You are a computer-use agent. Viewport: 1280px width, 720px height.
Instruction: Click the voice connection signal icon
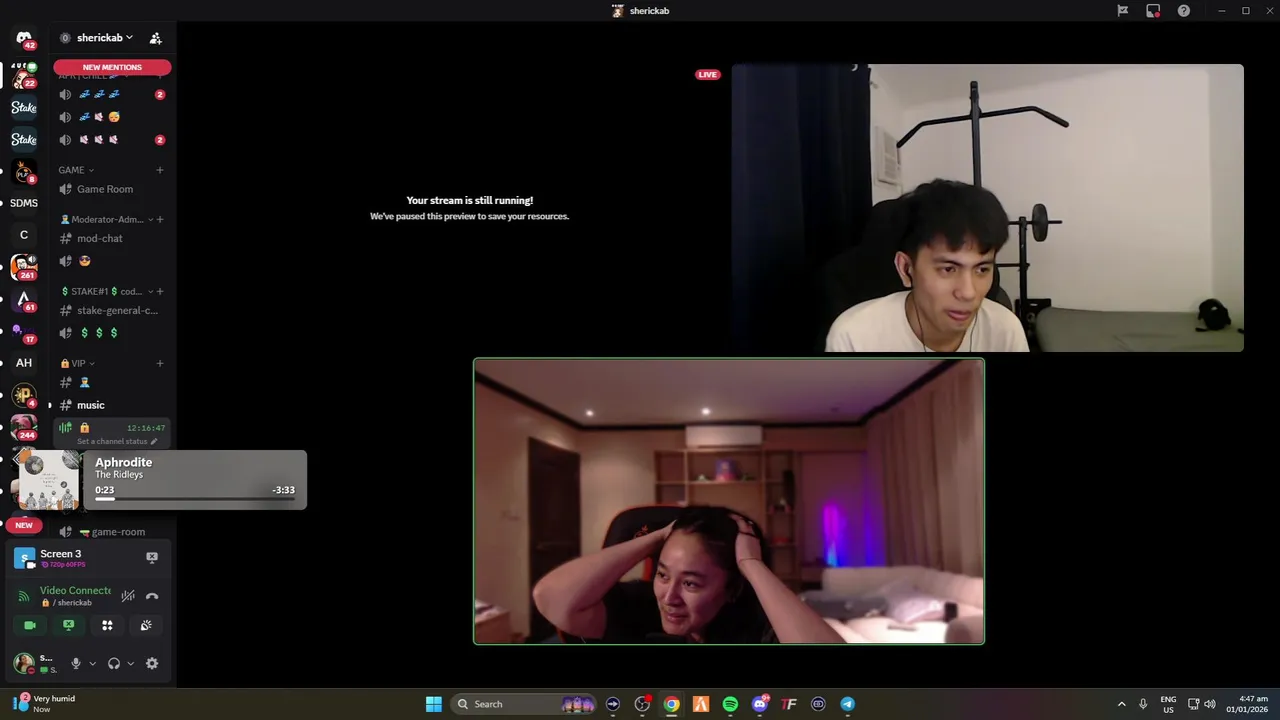click(24, 596)
